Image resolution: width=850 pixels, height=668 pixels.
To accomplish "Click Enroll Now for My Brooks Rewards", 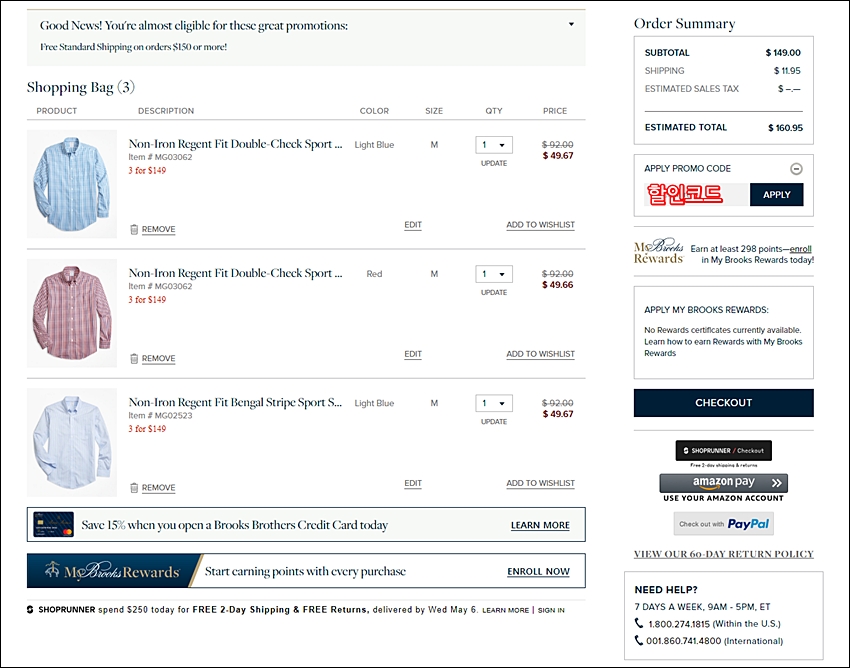I will (x=538, y=571).
